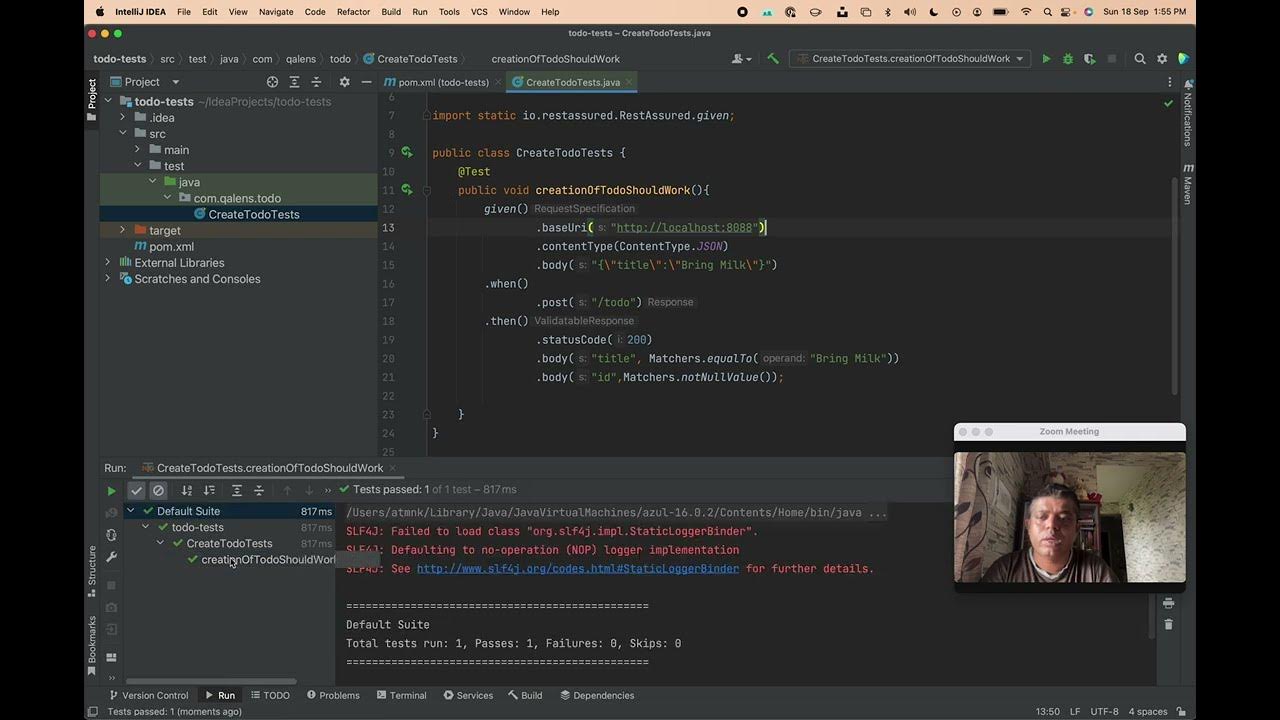Click the Wi-Fi icon in macOS menu bar
1280x720 pixels.
pyautogui.click(x=1026, y=12)
